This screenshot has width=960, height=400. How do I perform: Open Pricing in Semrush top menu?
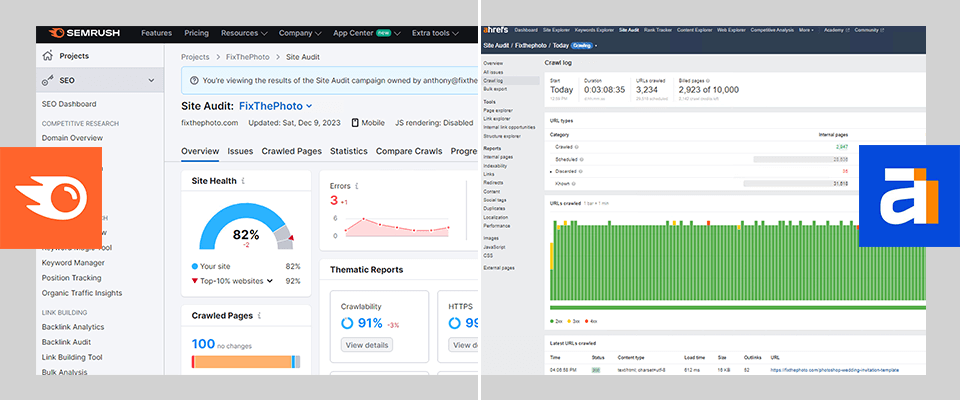[x=197, y=33]
